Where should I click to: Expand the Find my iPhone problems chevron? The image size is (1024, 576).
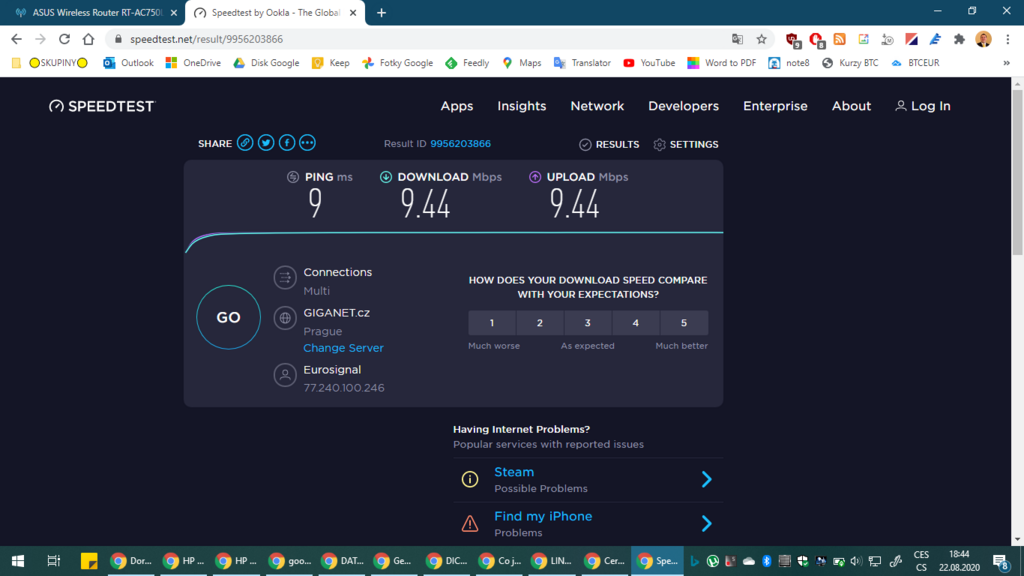(707, 524)
